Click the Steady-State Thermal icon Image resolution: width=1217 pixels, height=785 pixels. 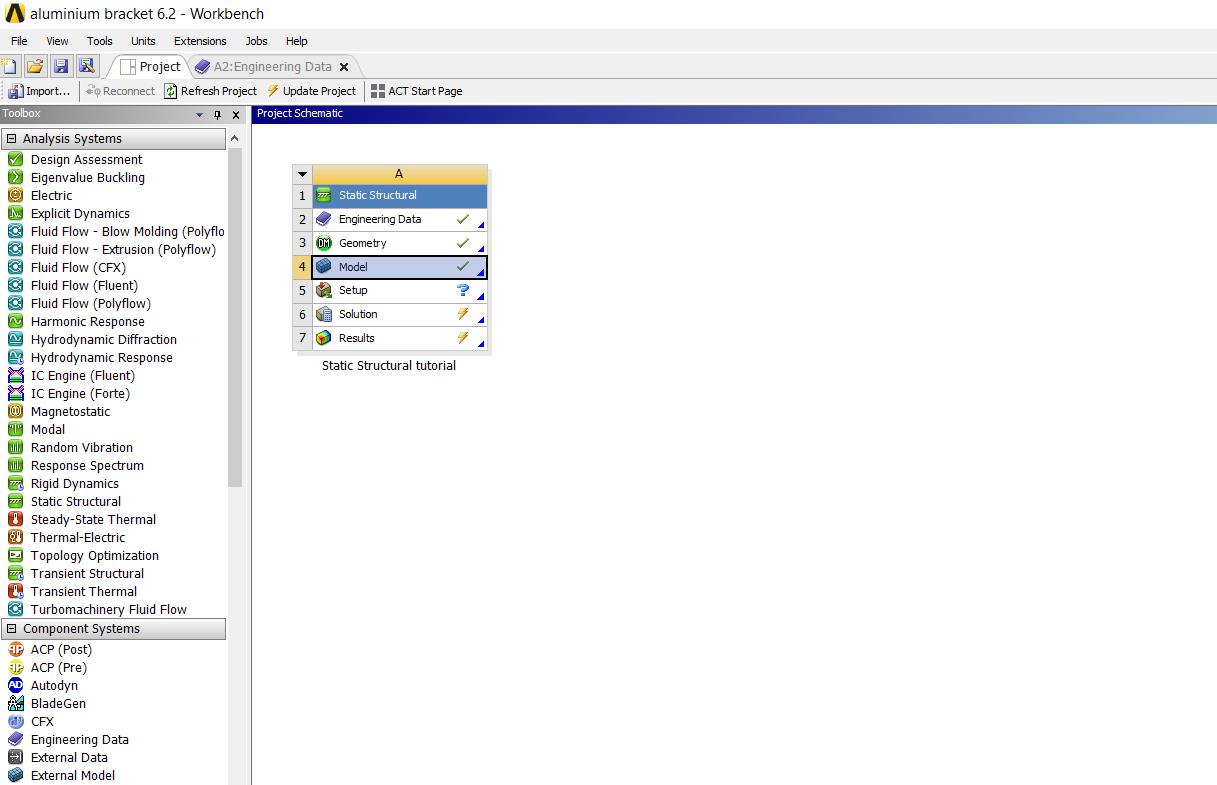click(15, 519)
